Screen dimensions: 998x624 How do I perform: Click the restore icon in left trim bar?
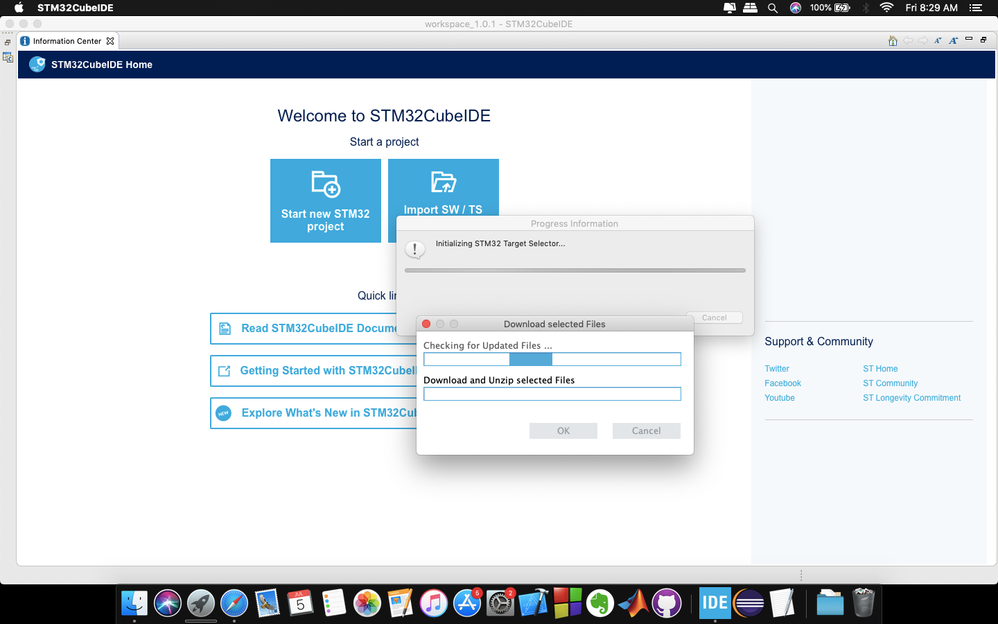[8, 43]
